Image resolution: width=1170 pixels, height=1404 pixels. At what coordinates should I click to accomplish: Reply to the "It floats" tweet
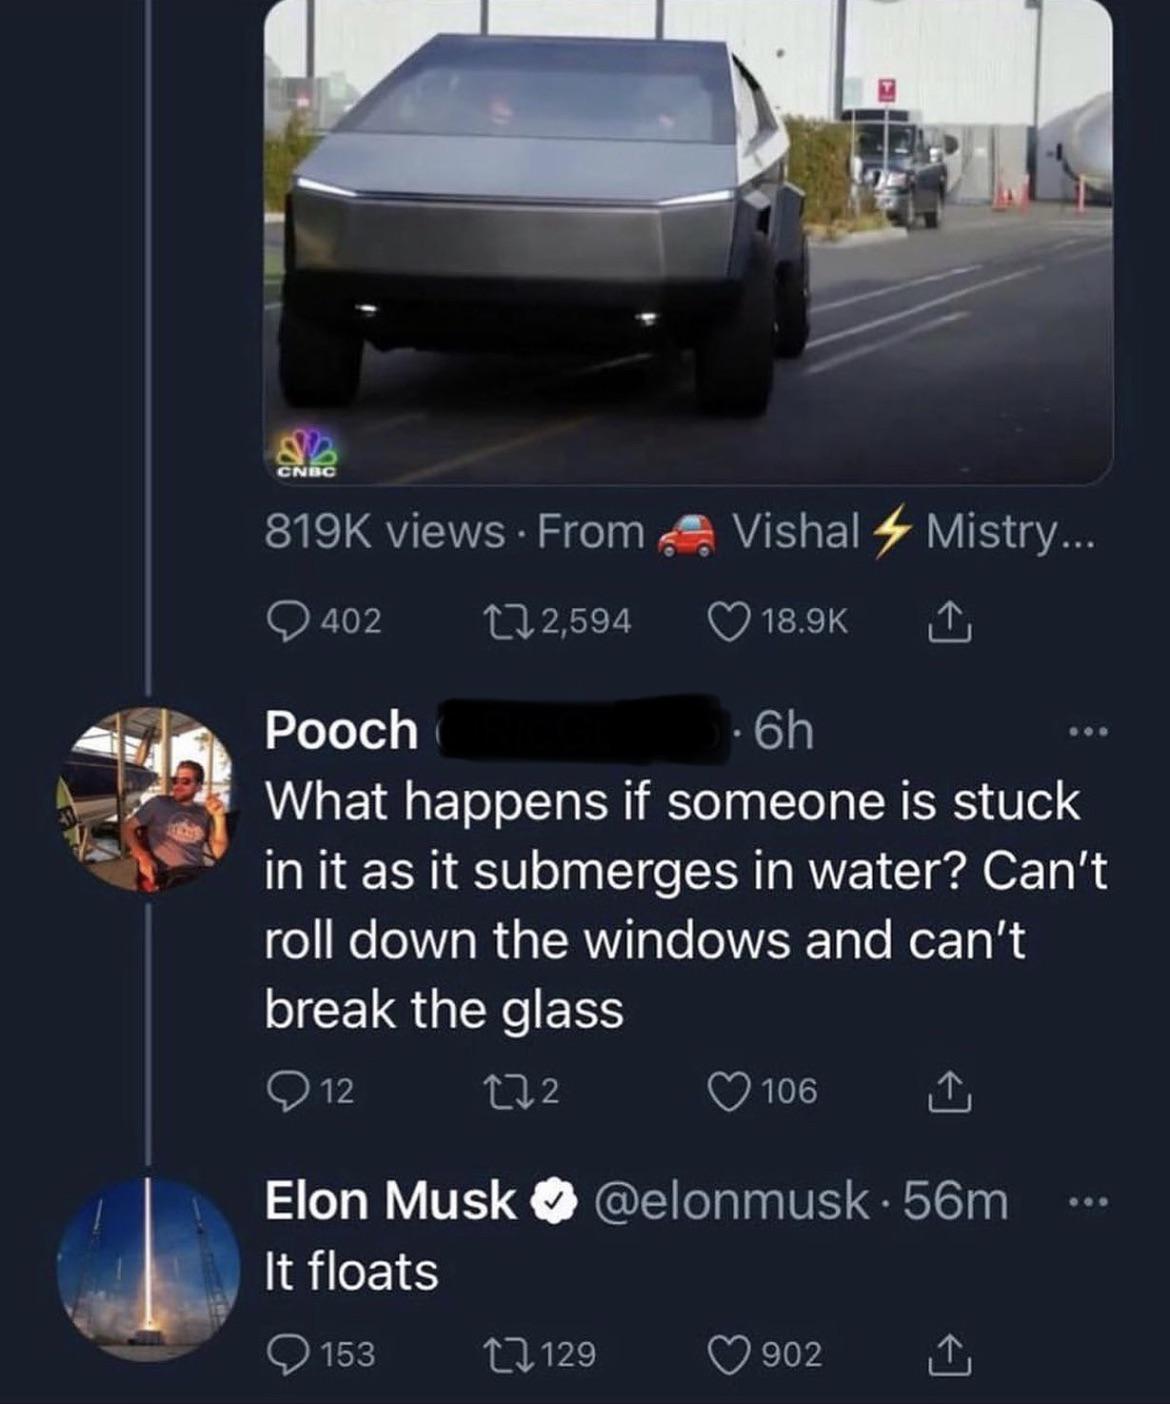288,1354
